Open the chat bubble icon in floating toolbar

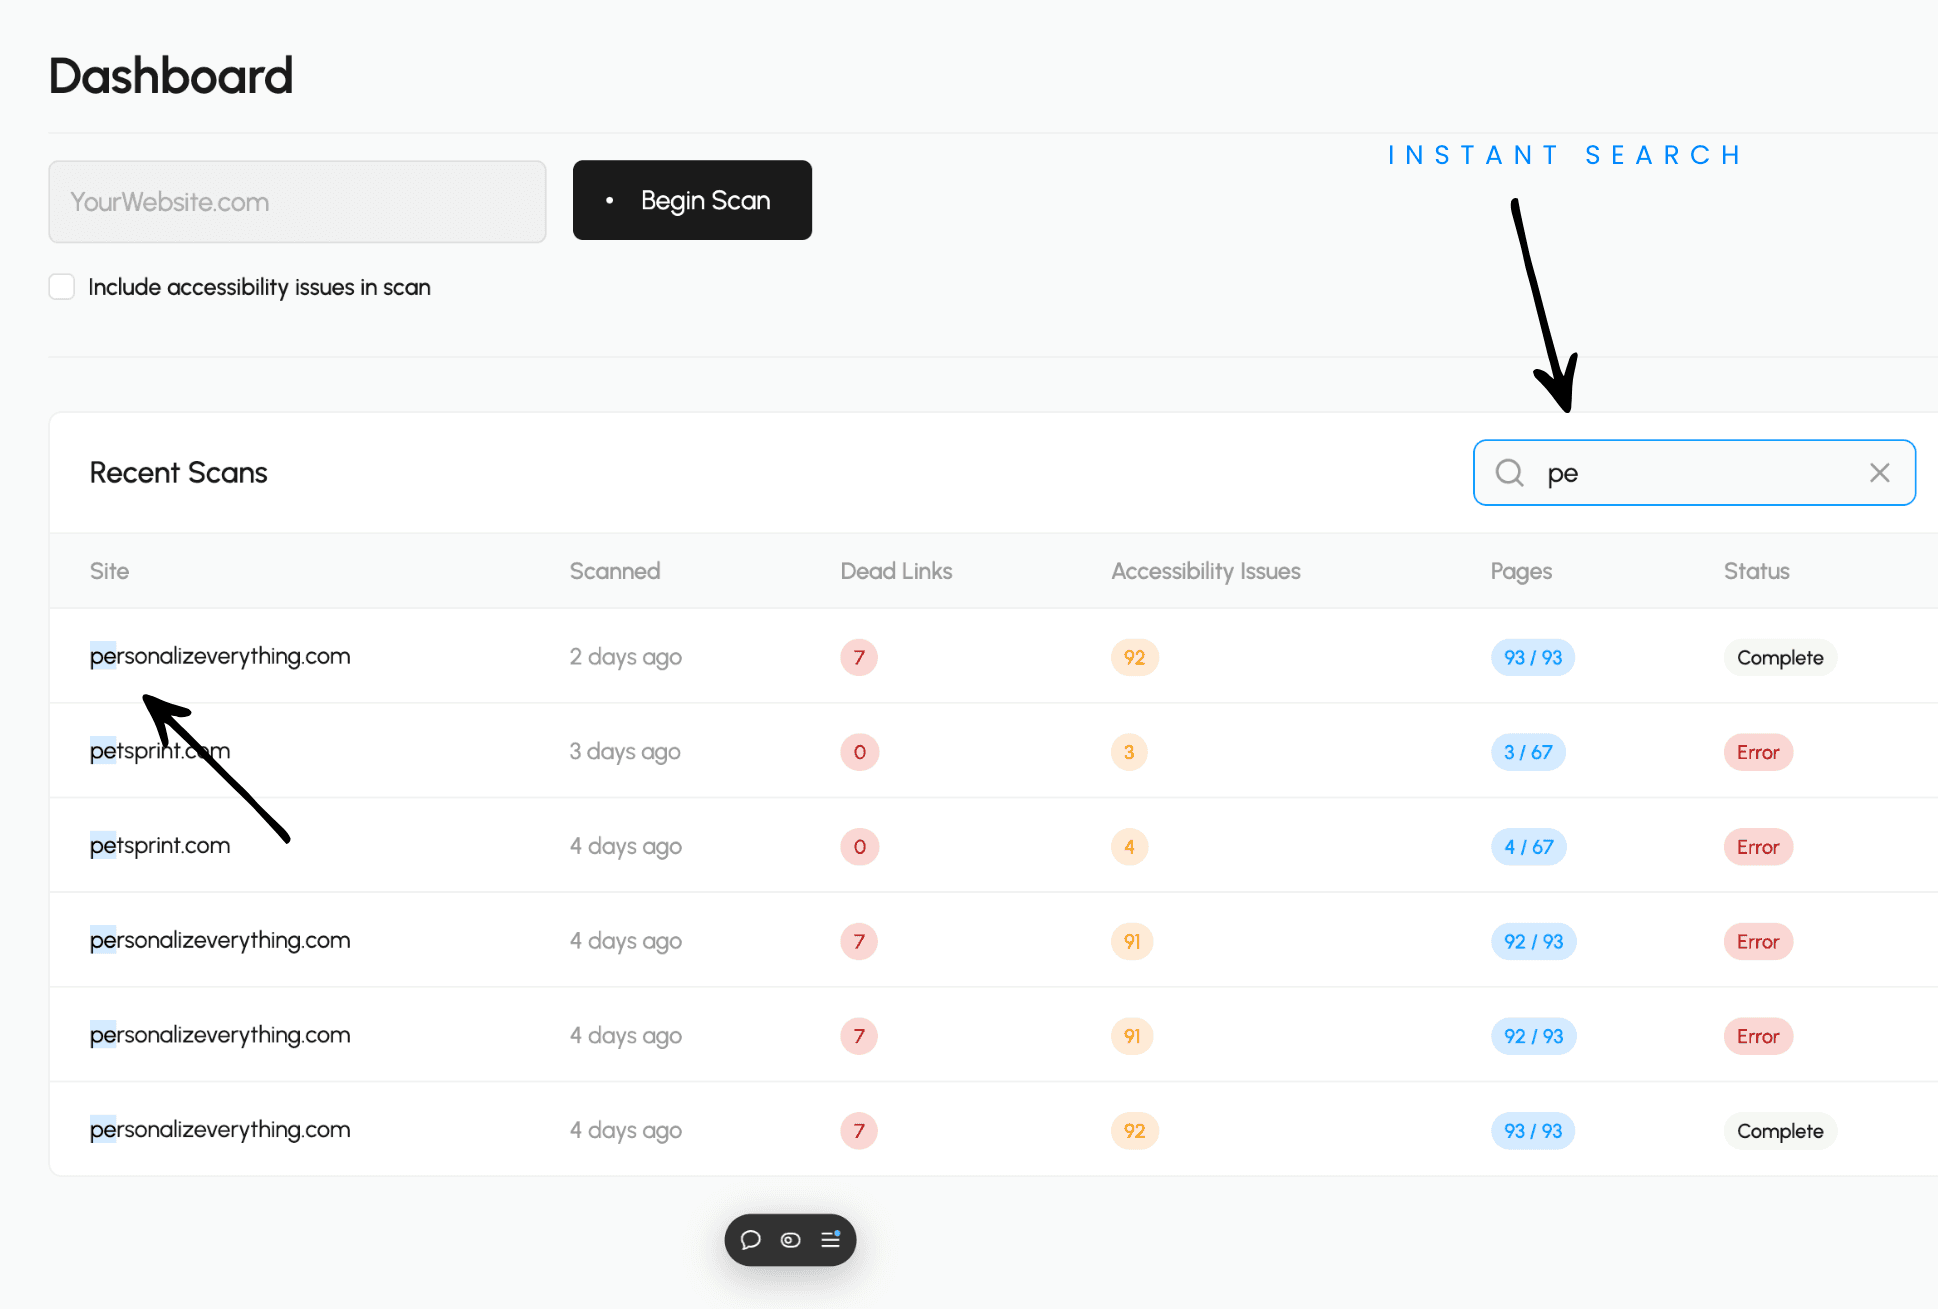pos(751,1240)
